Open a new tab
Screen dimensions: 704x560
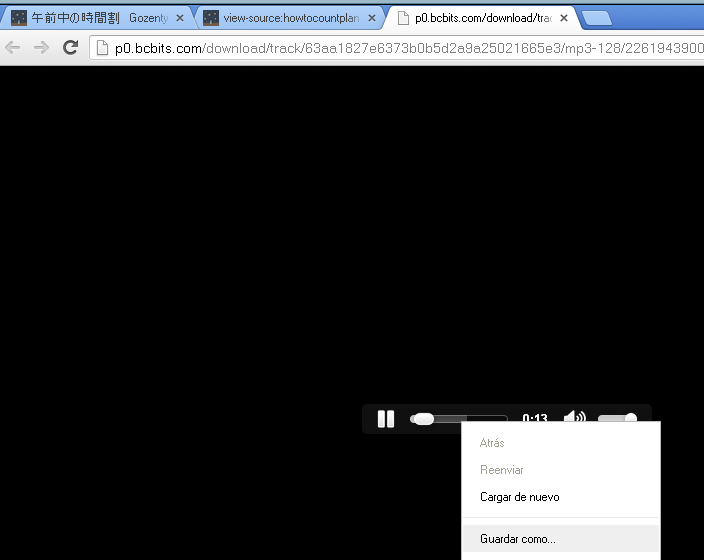[597, 18]
